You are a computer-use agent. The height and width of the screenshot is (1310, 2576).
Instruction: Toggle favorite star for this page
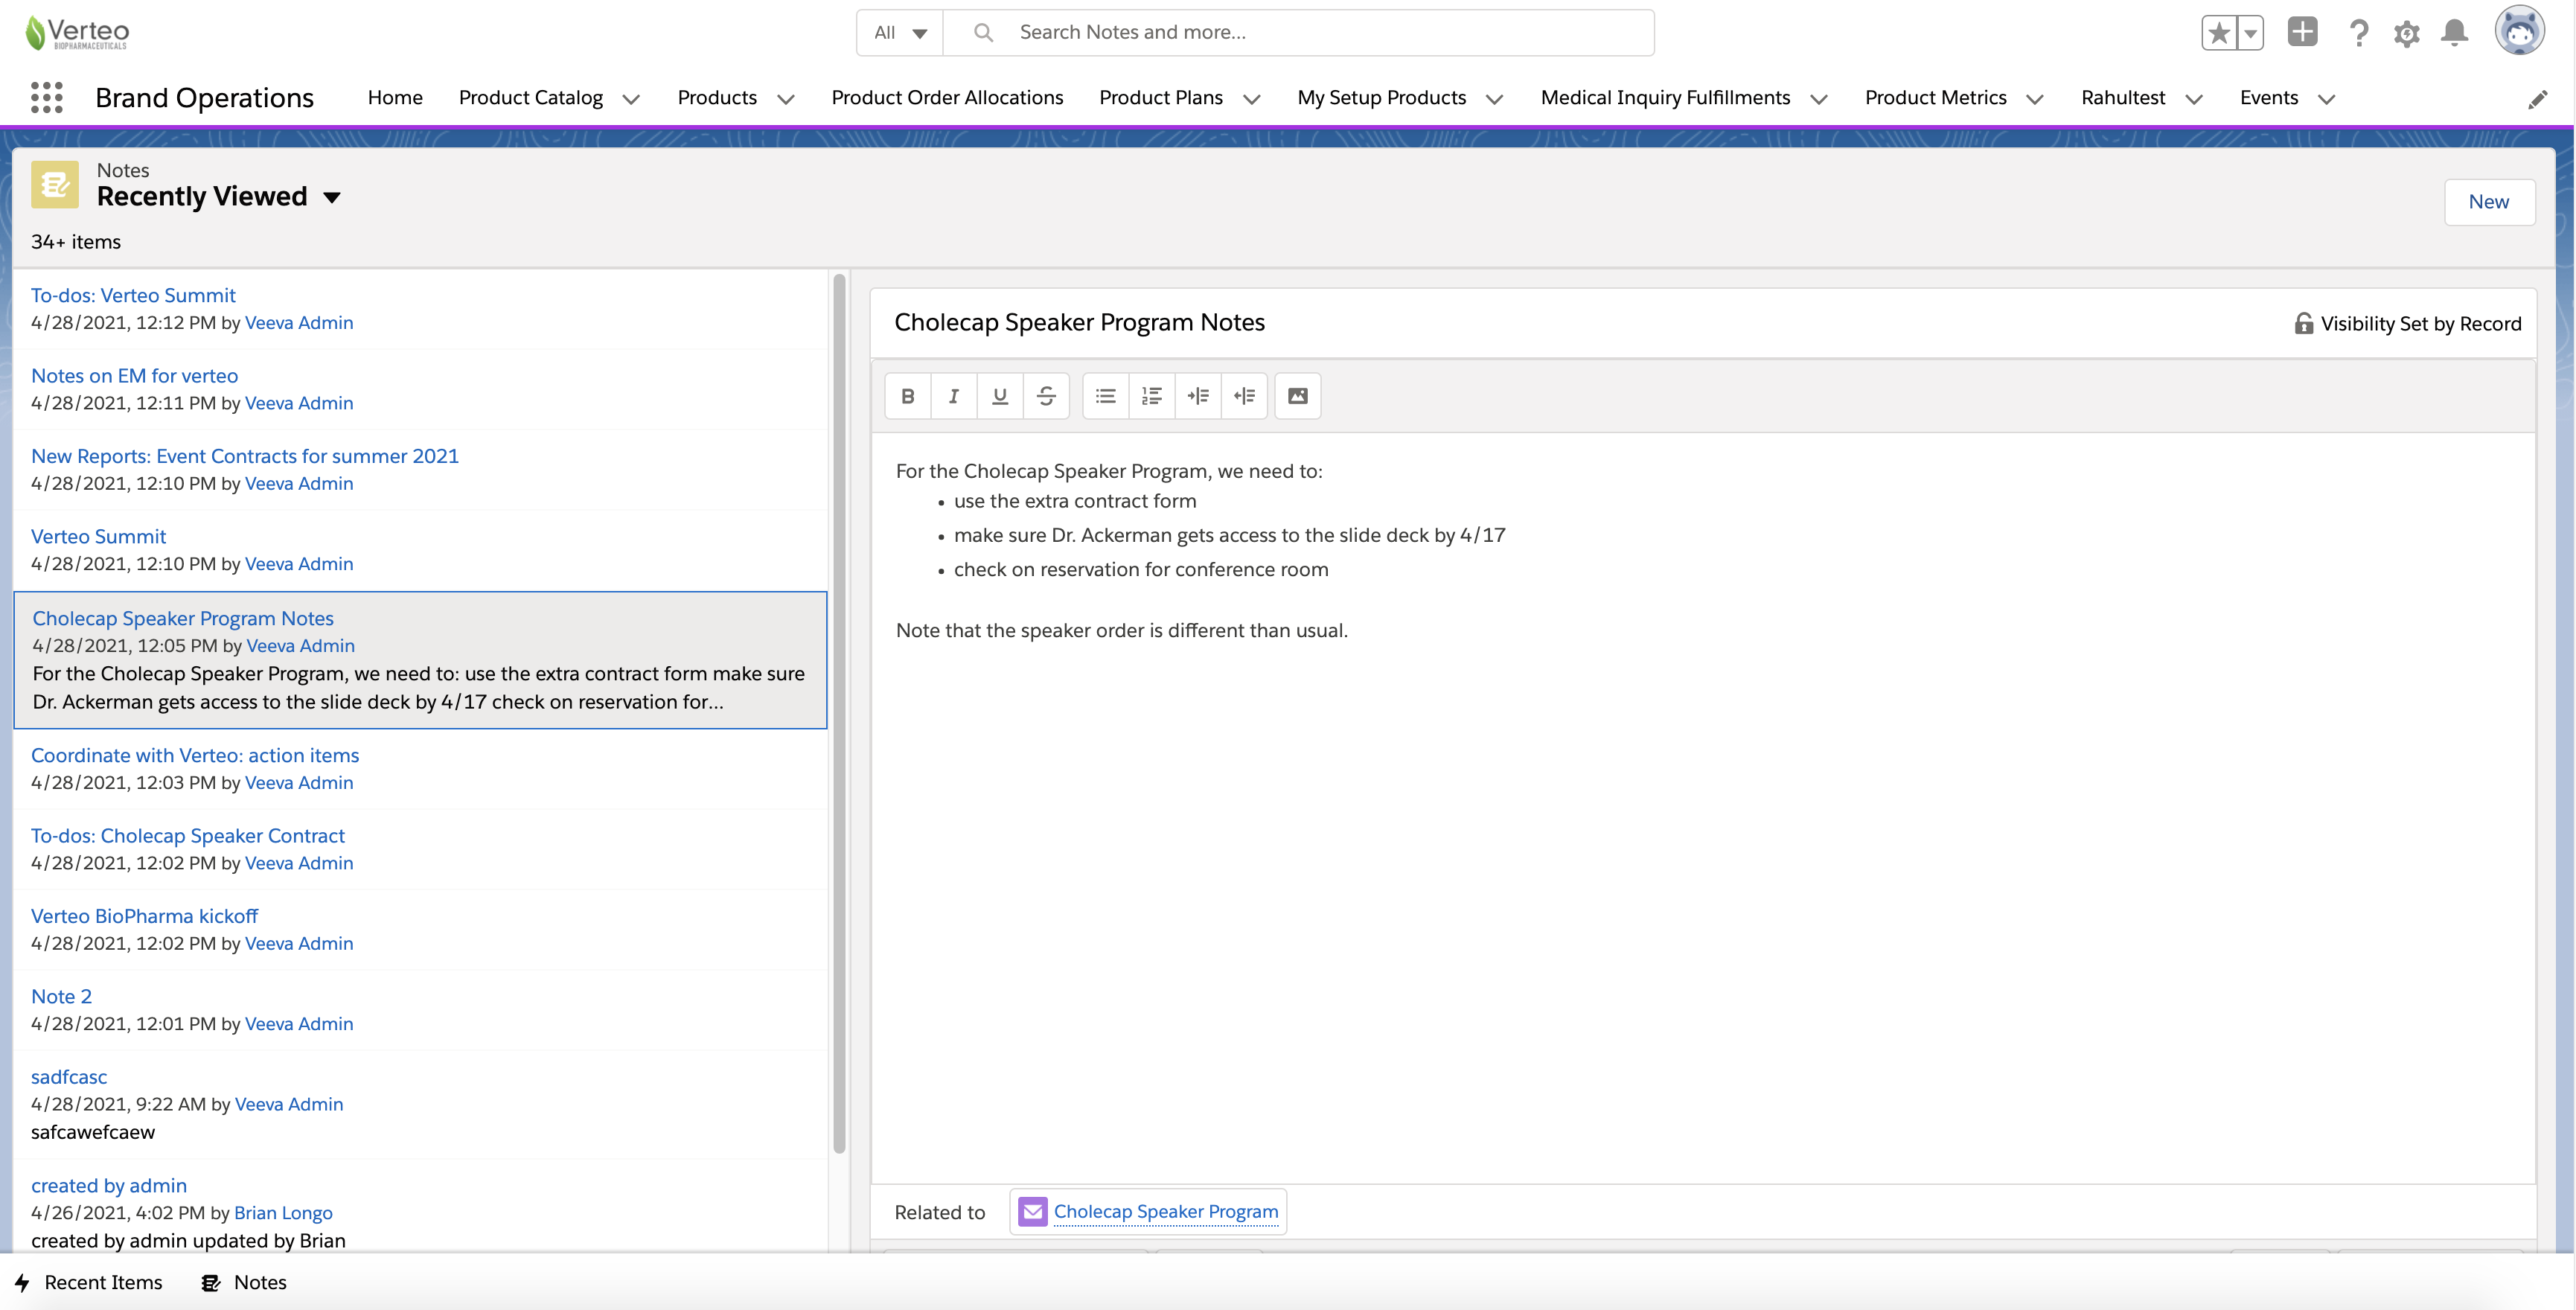[x=2218, y=33]
